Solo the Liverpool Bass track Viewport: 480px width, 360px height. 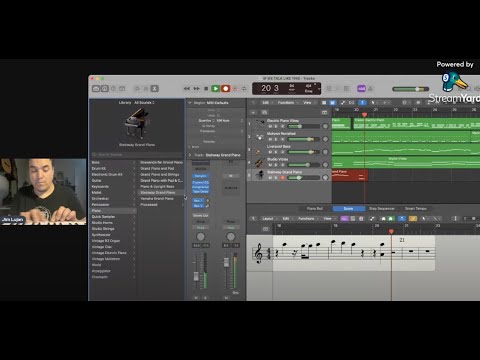click(x=276, y=152)
